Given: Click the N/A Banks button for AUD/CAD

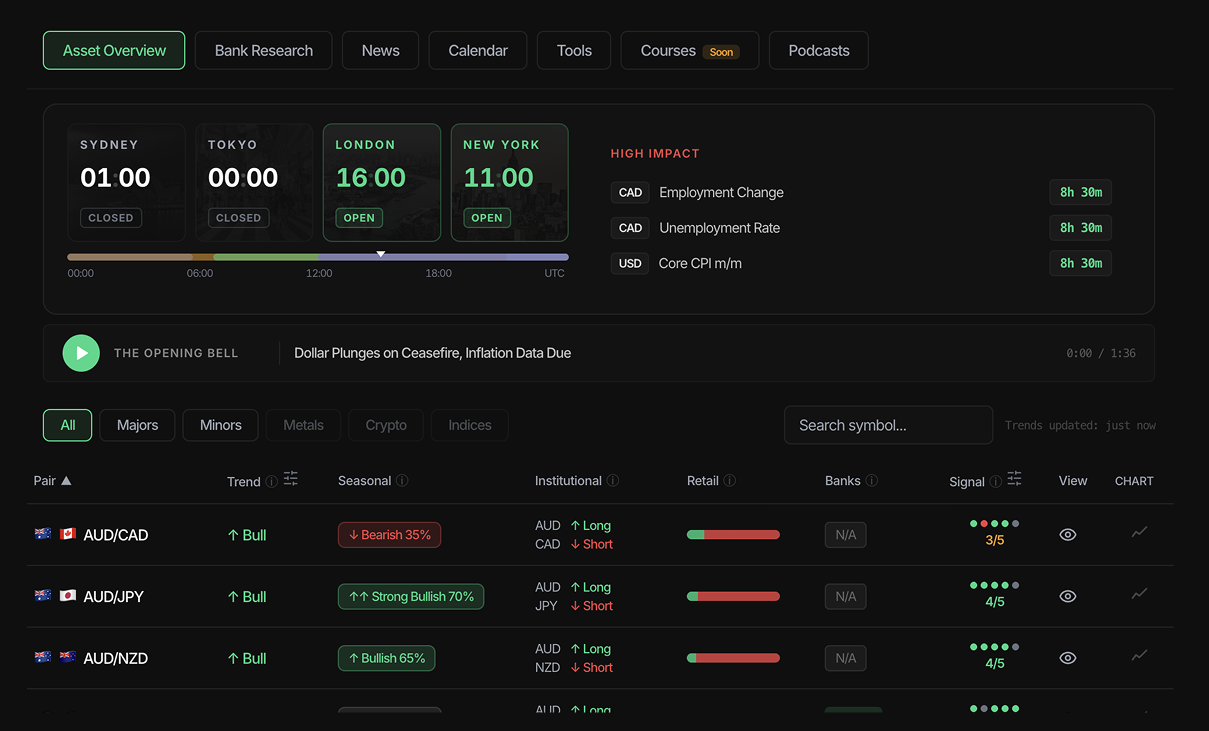Looking at the screenshot, I should 845,534.
